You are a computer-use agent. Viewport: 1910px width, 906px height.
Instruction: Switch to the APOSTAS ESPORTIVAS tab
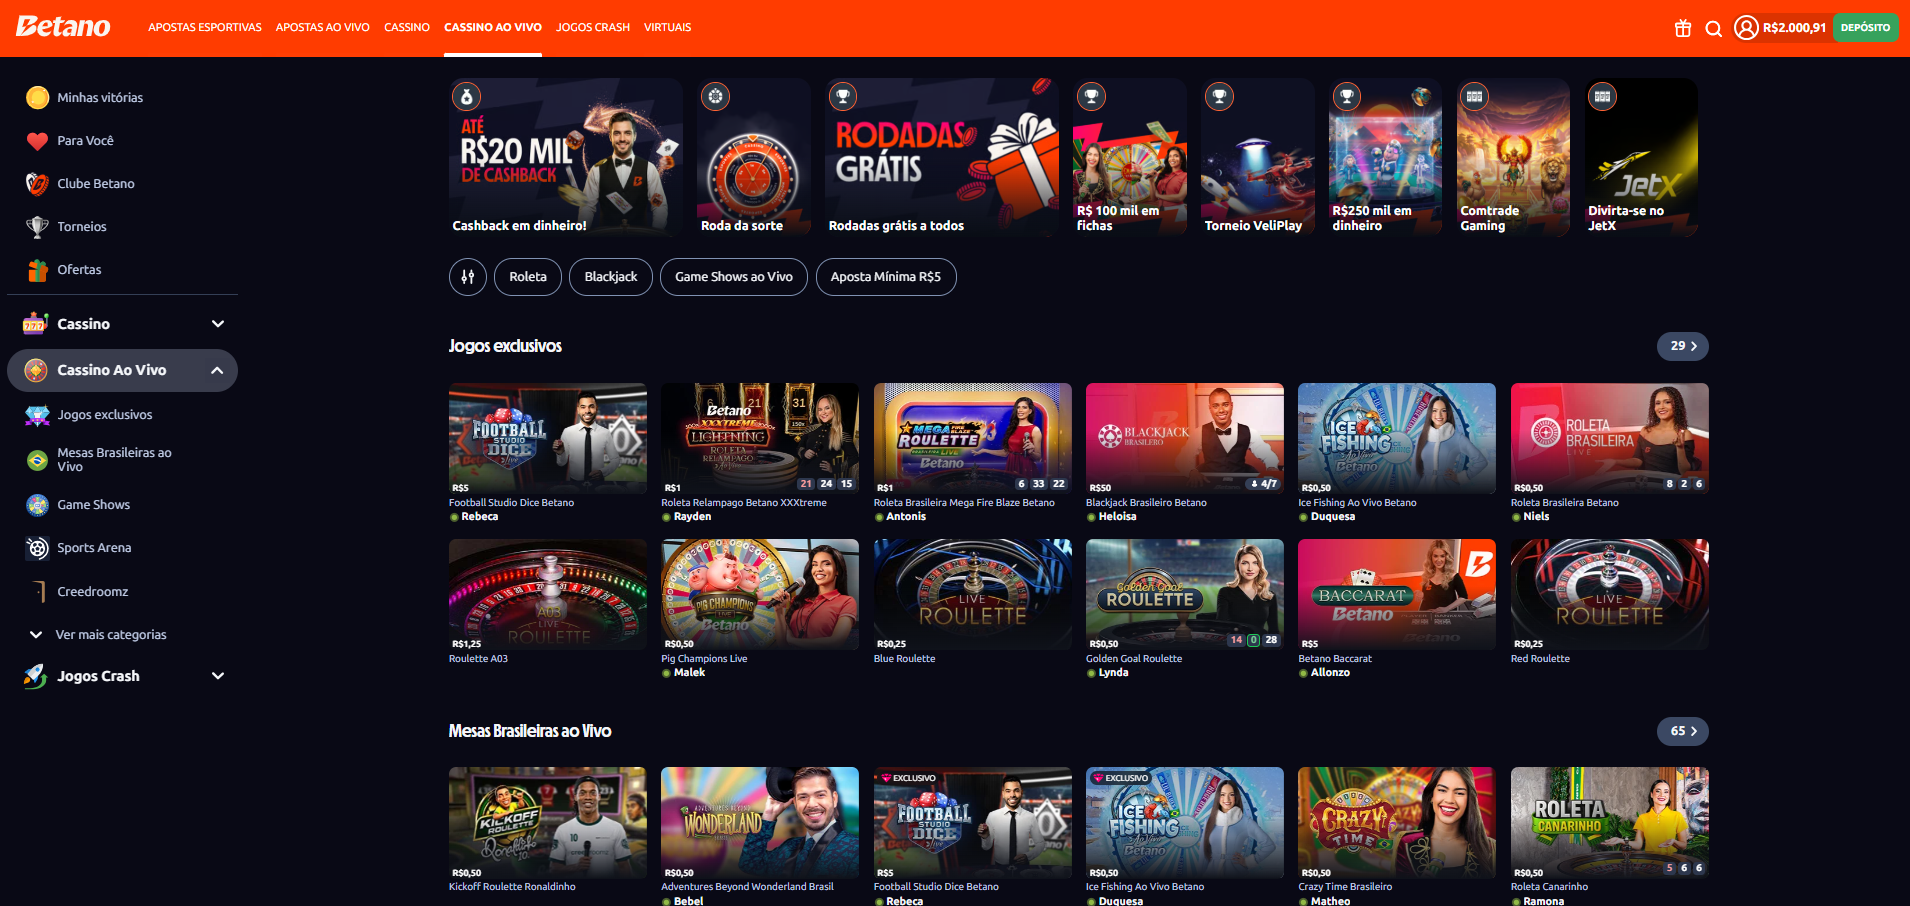pos(205,28)
